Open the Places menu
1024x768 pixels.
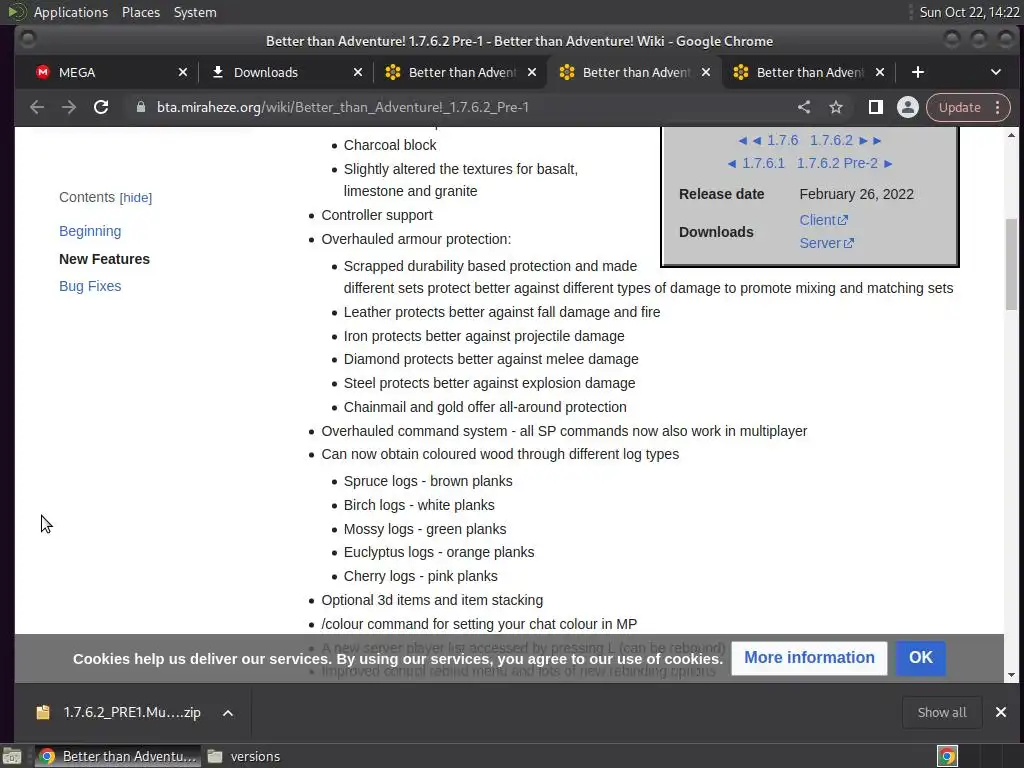tap(141, 12)
